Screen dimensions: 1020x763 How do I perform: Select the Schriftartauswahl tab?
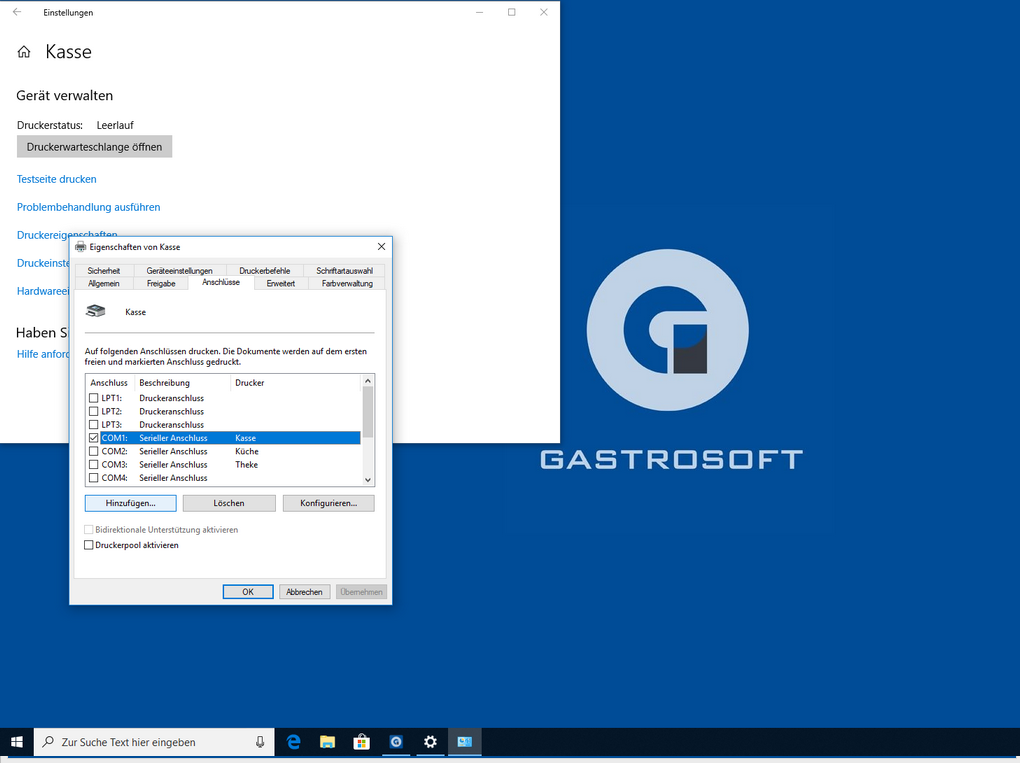[x=344, y=271]
